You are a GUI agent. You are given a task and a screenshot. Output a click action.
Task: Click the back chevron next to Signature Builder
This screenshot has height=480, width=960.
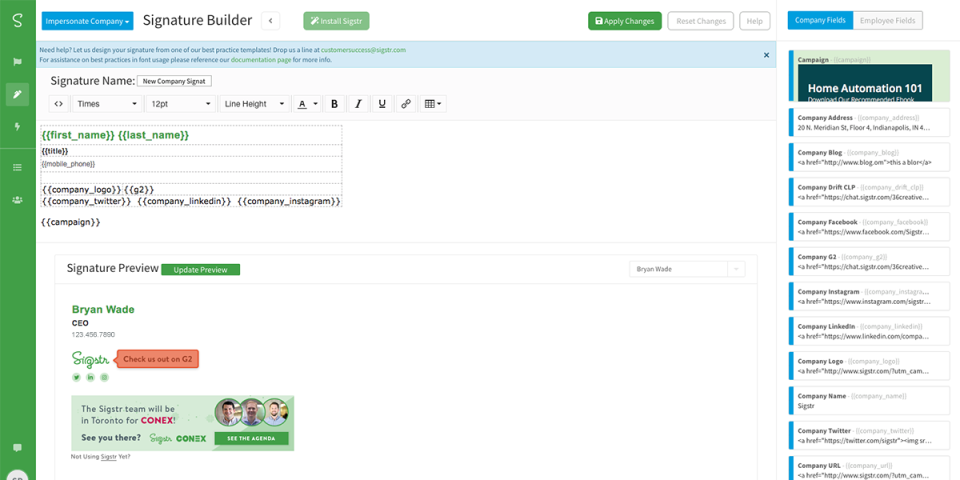coord(271,21)
